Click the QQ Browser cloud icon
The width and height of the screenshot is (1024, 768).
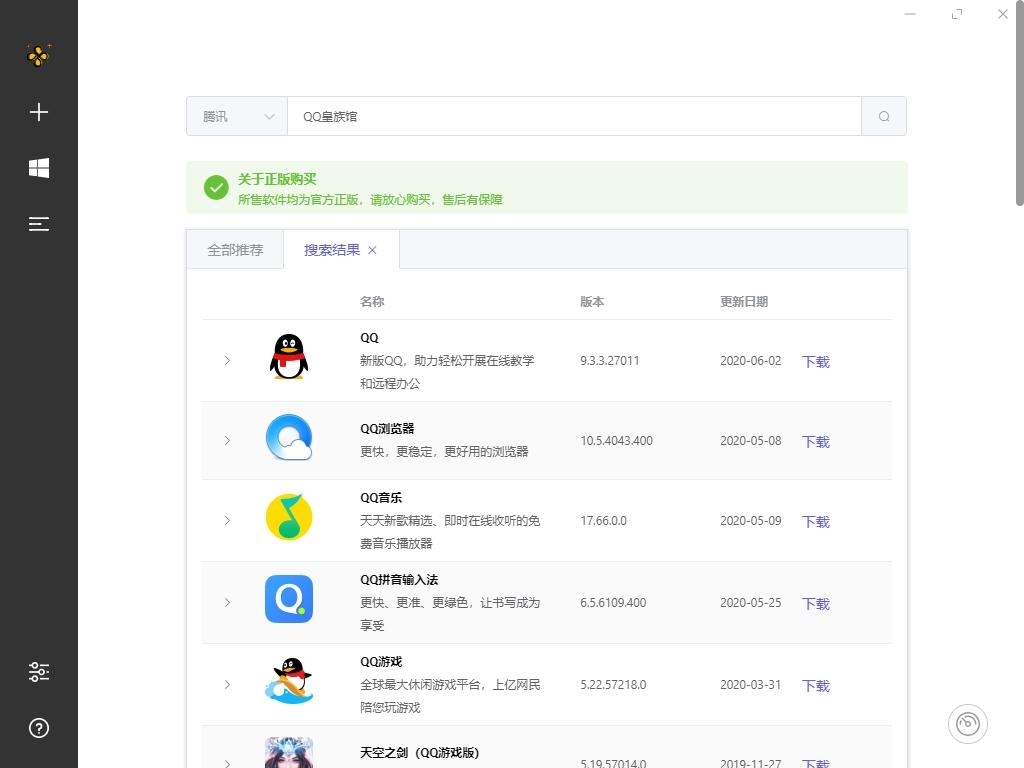pos(289,438)
